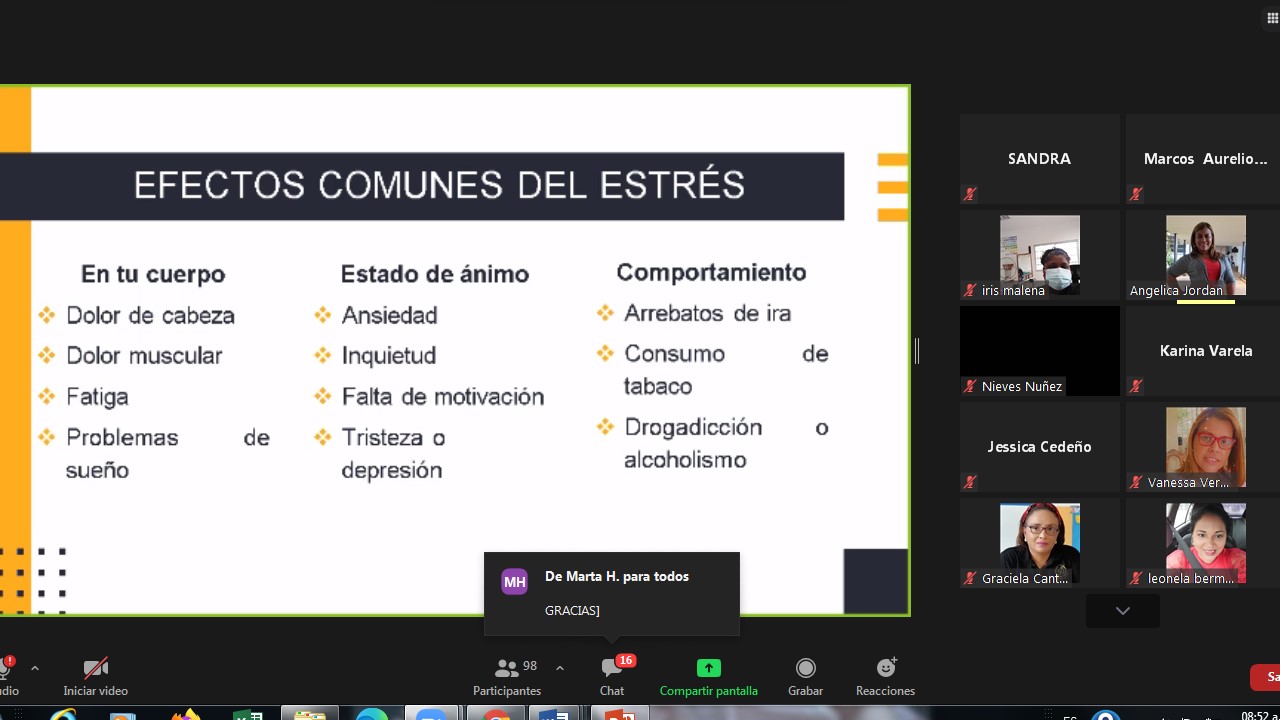
Task: Select Angelica Jordan video thumbnail
Action: click(1205, 254)
